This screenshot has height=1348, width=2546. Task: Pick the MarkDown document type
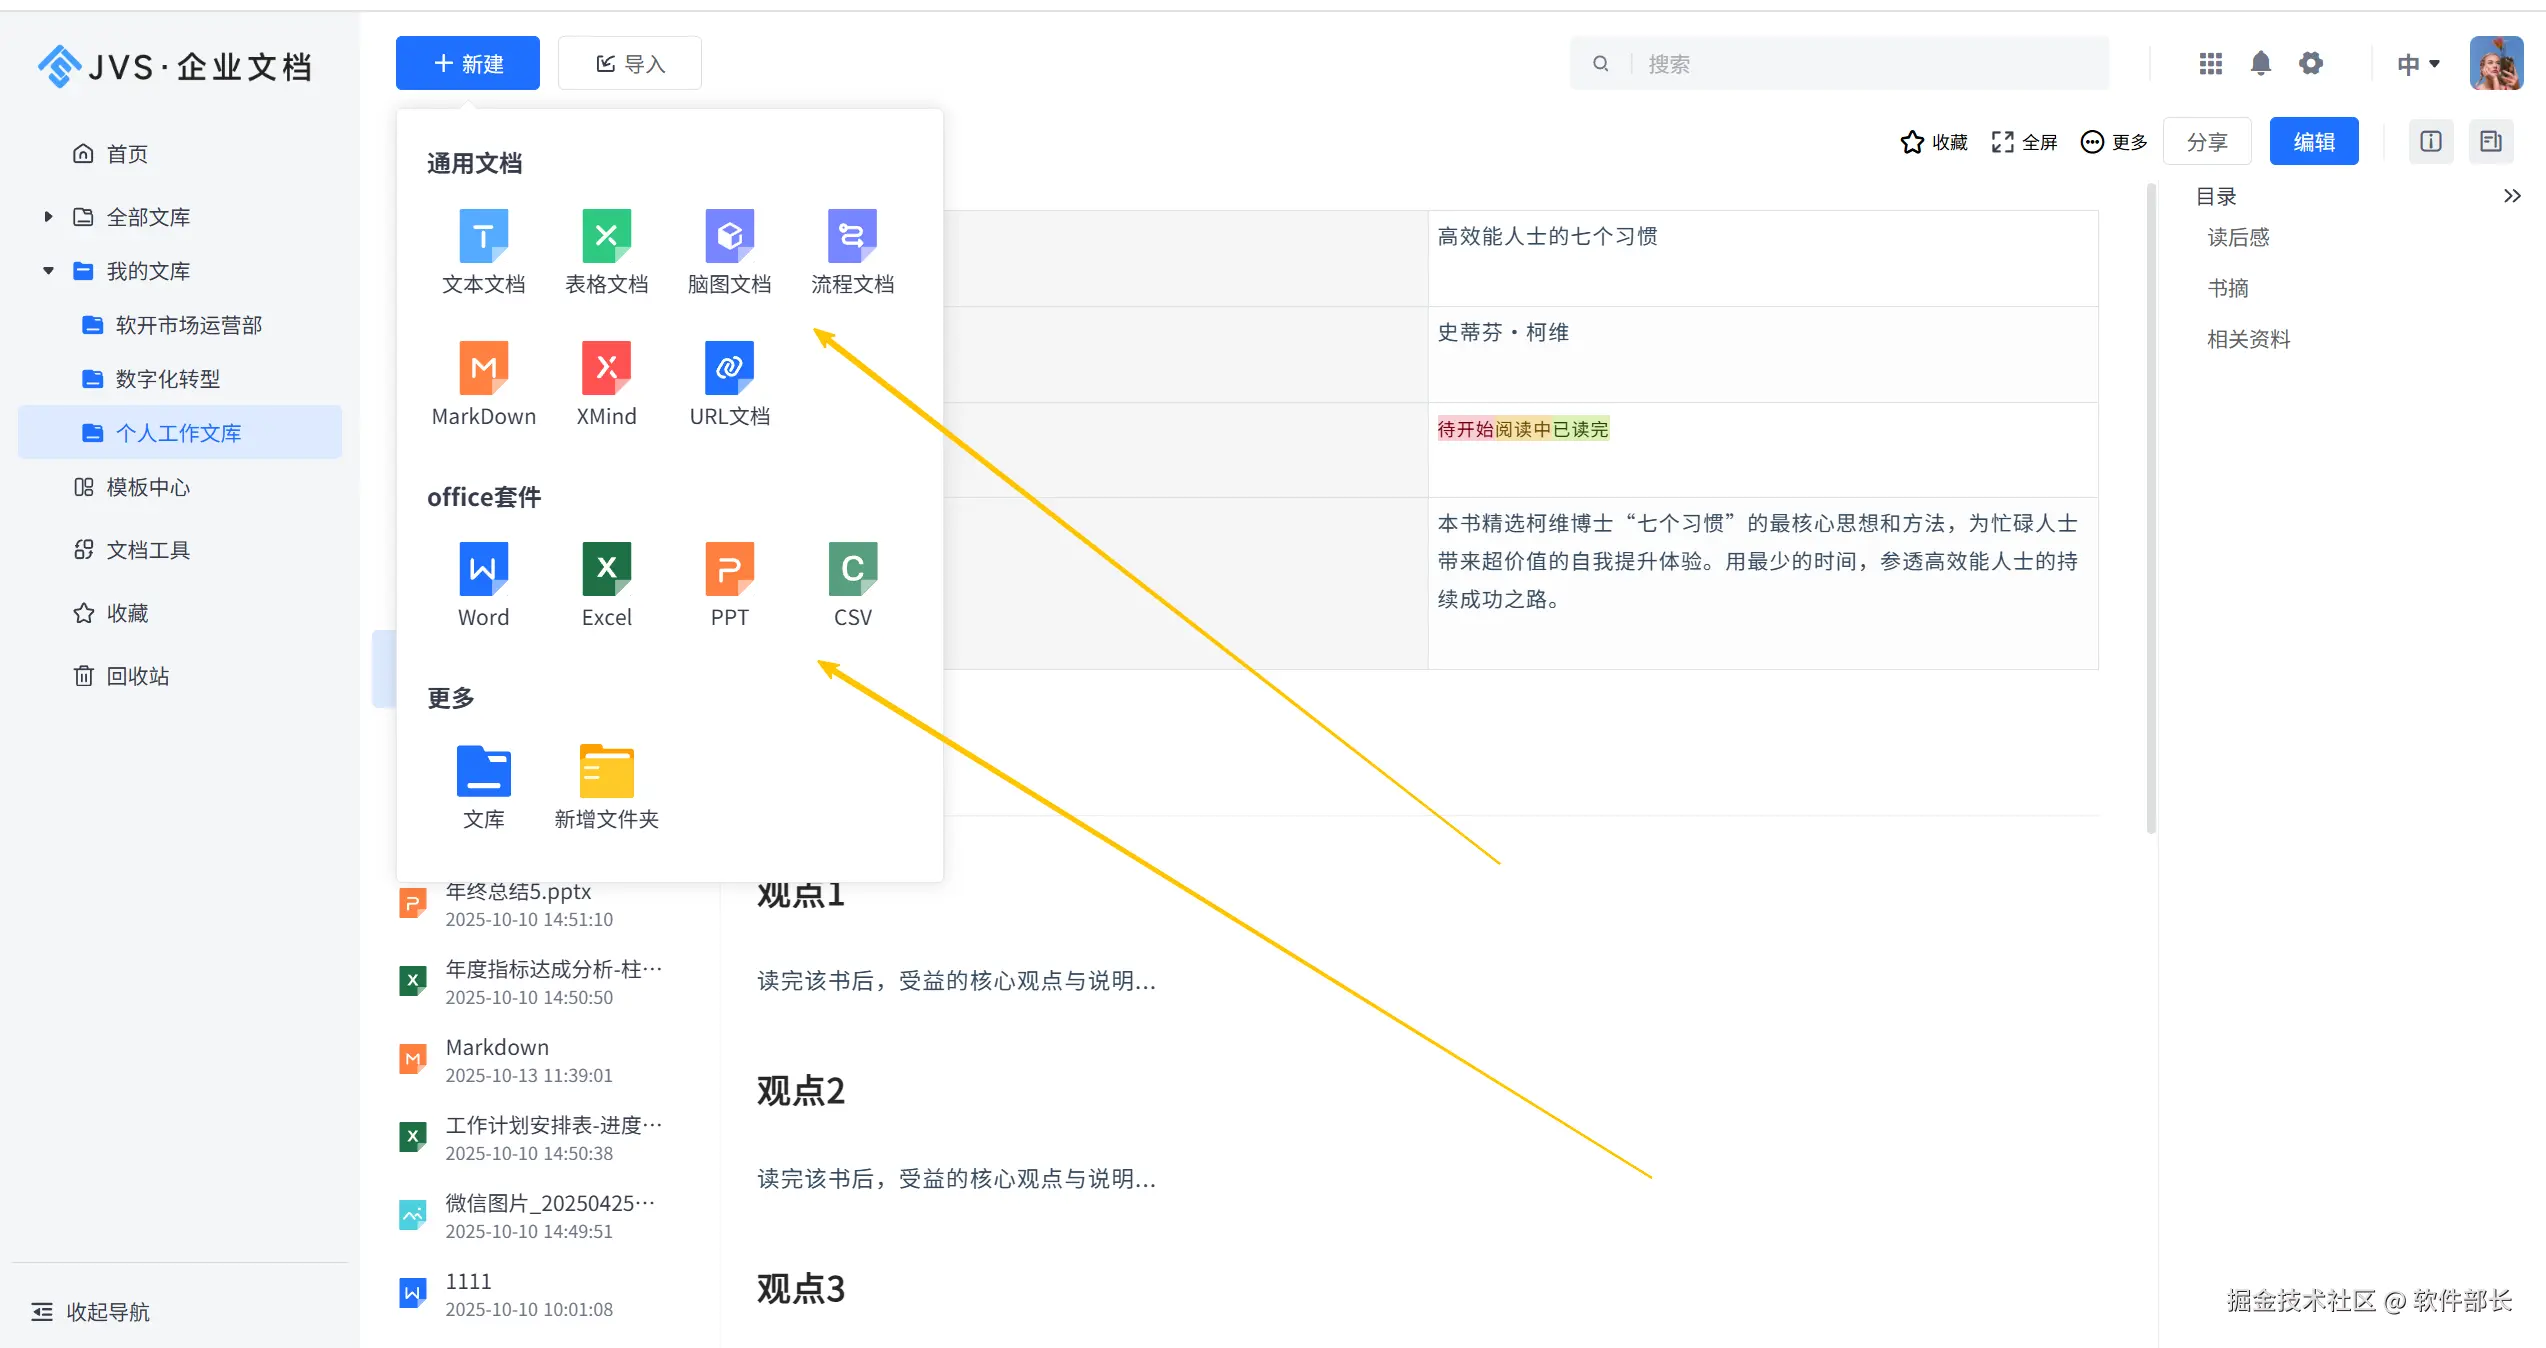point(483,368)
